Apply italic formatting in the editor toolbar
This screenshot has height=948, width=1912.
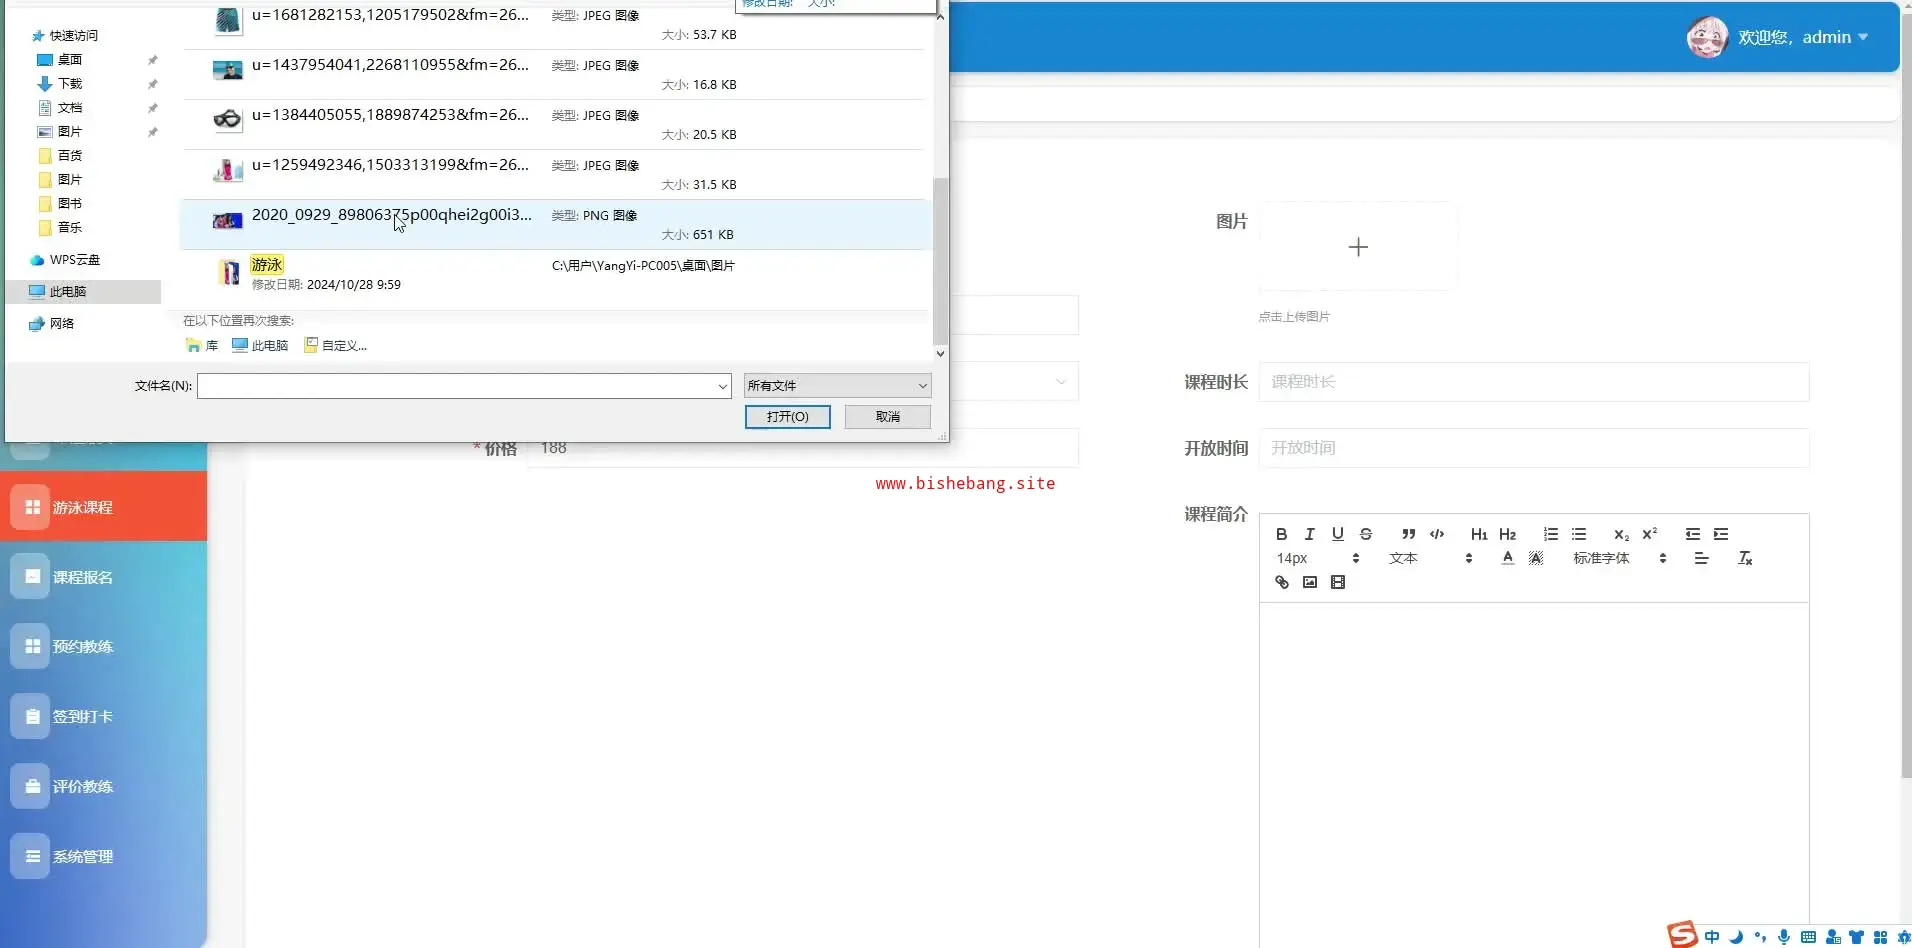[1309, 534]
